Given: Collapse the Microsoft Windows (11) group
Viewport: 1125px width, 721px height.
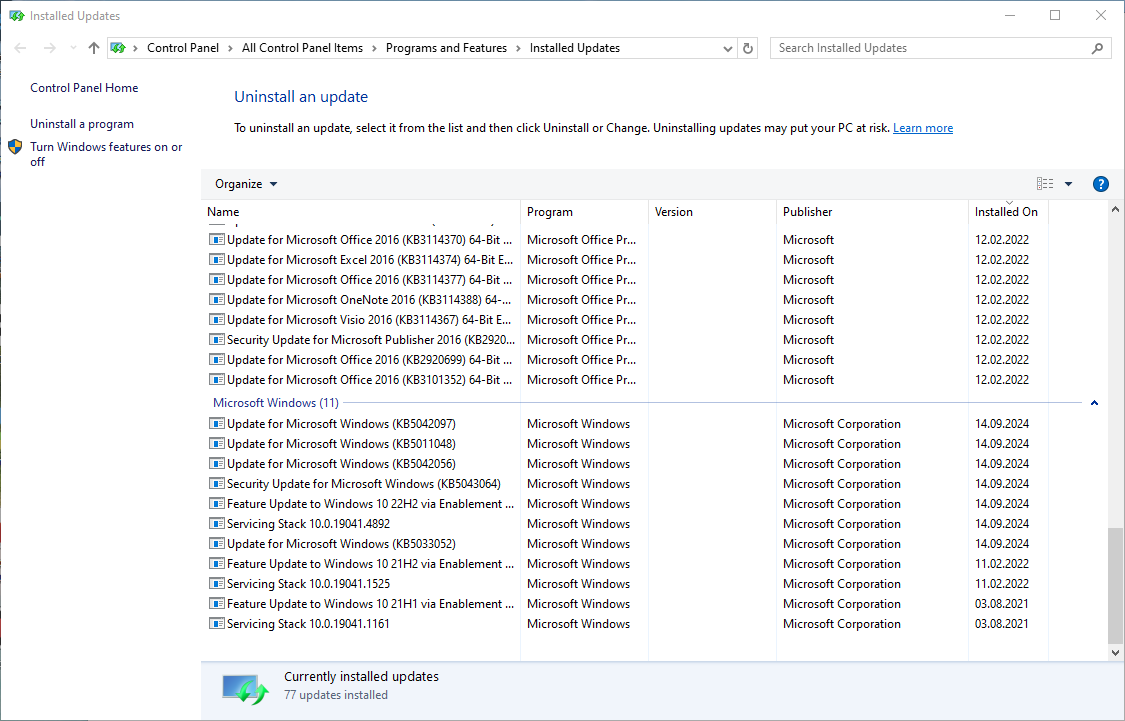Looking at the screenshot, I should pyautogui.click(x=1094, y=403).
